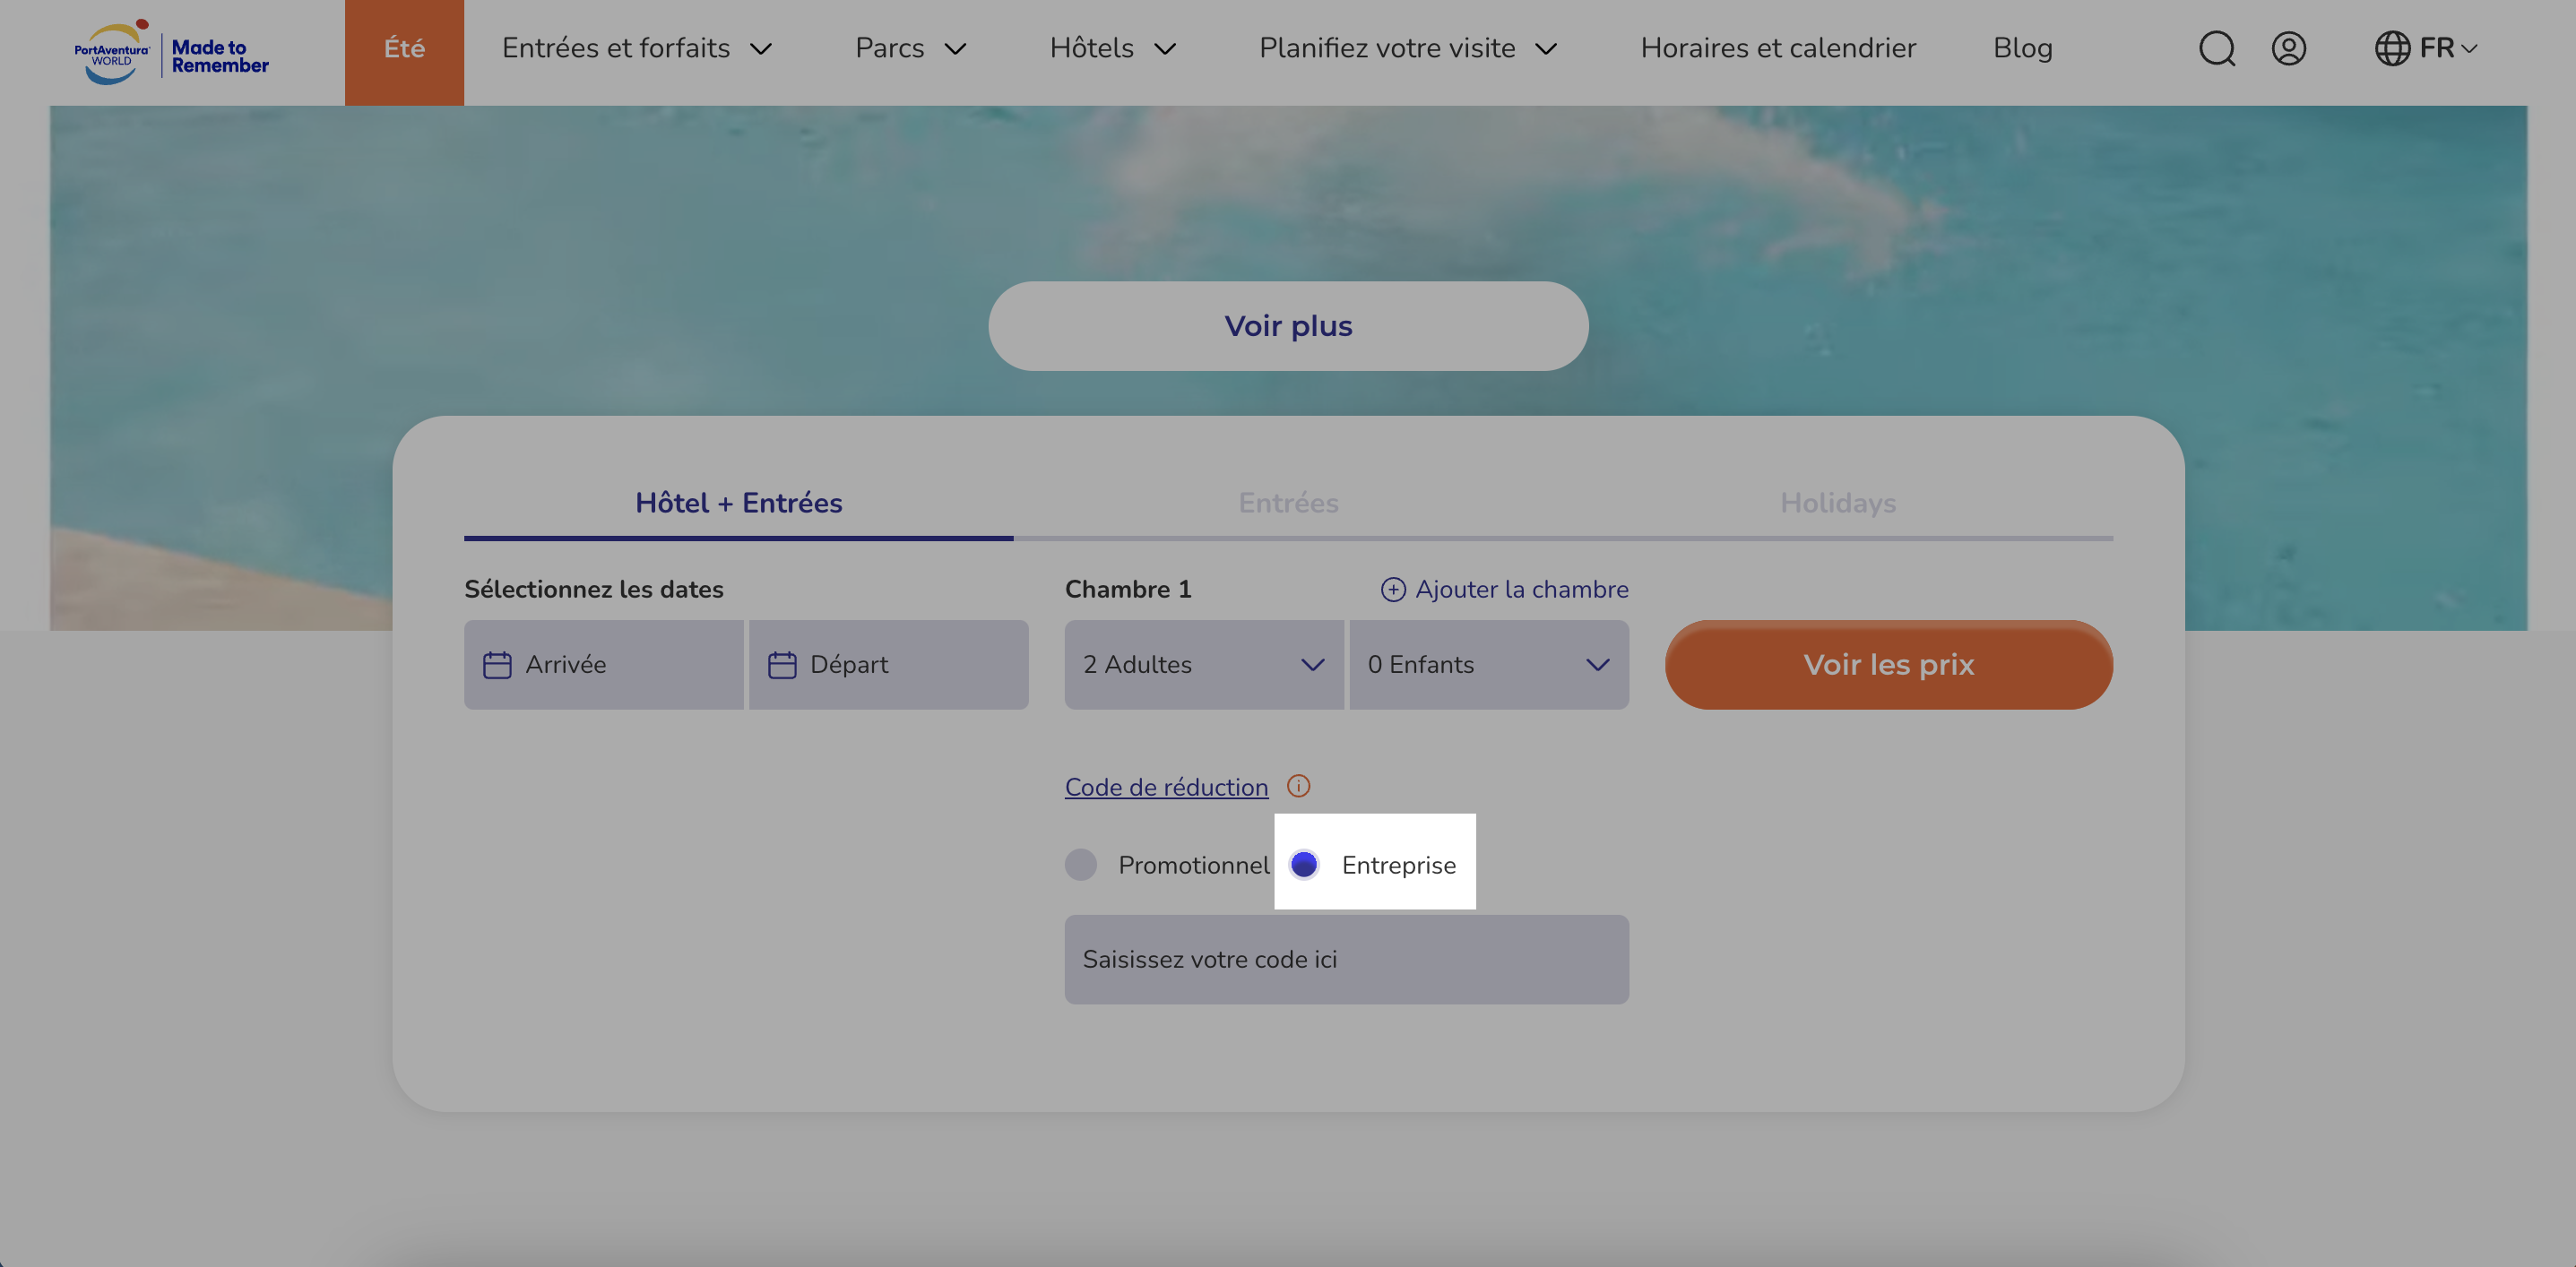
Task: Switch to the Entrées tab
Action: [x=1288, y=503]
